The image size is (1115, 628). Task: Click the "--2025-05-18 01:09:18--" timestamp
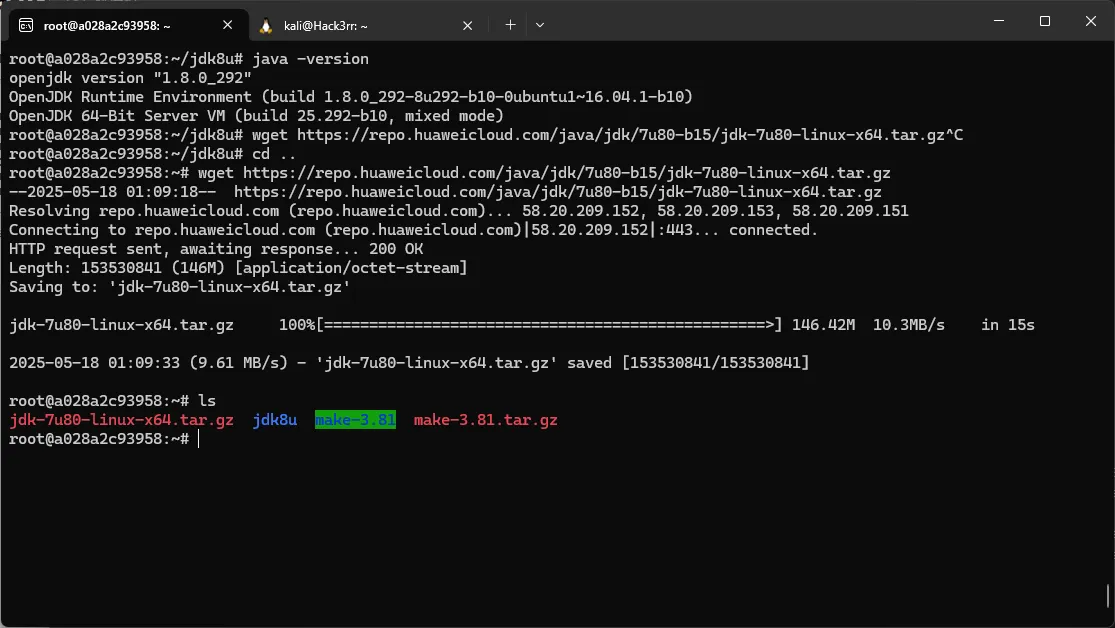pyautogui.click(x=112, y=192)
